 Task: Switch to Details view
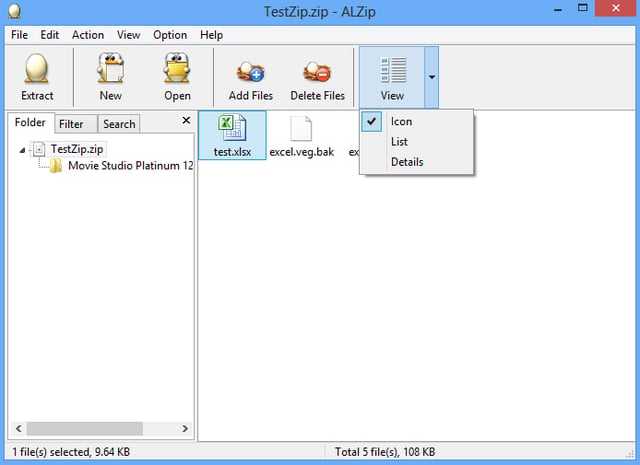pyautogui.click(x=416, y=162)
